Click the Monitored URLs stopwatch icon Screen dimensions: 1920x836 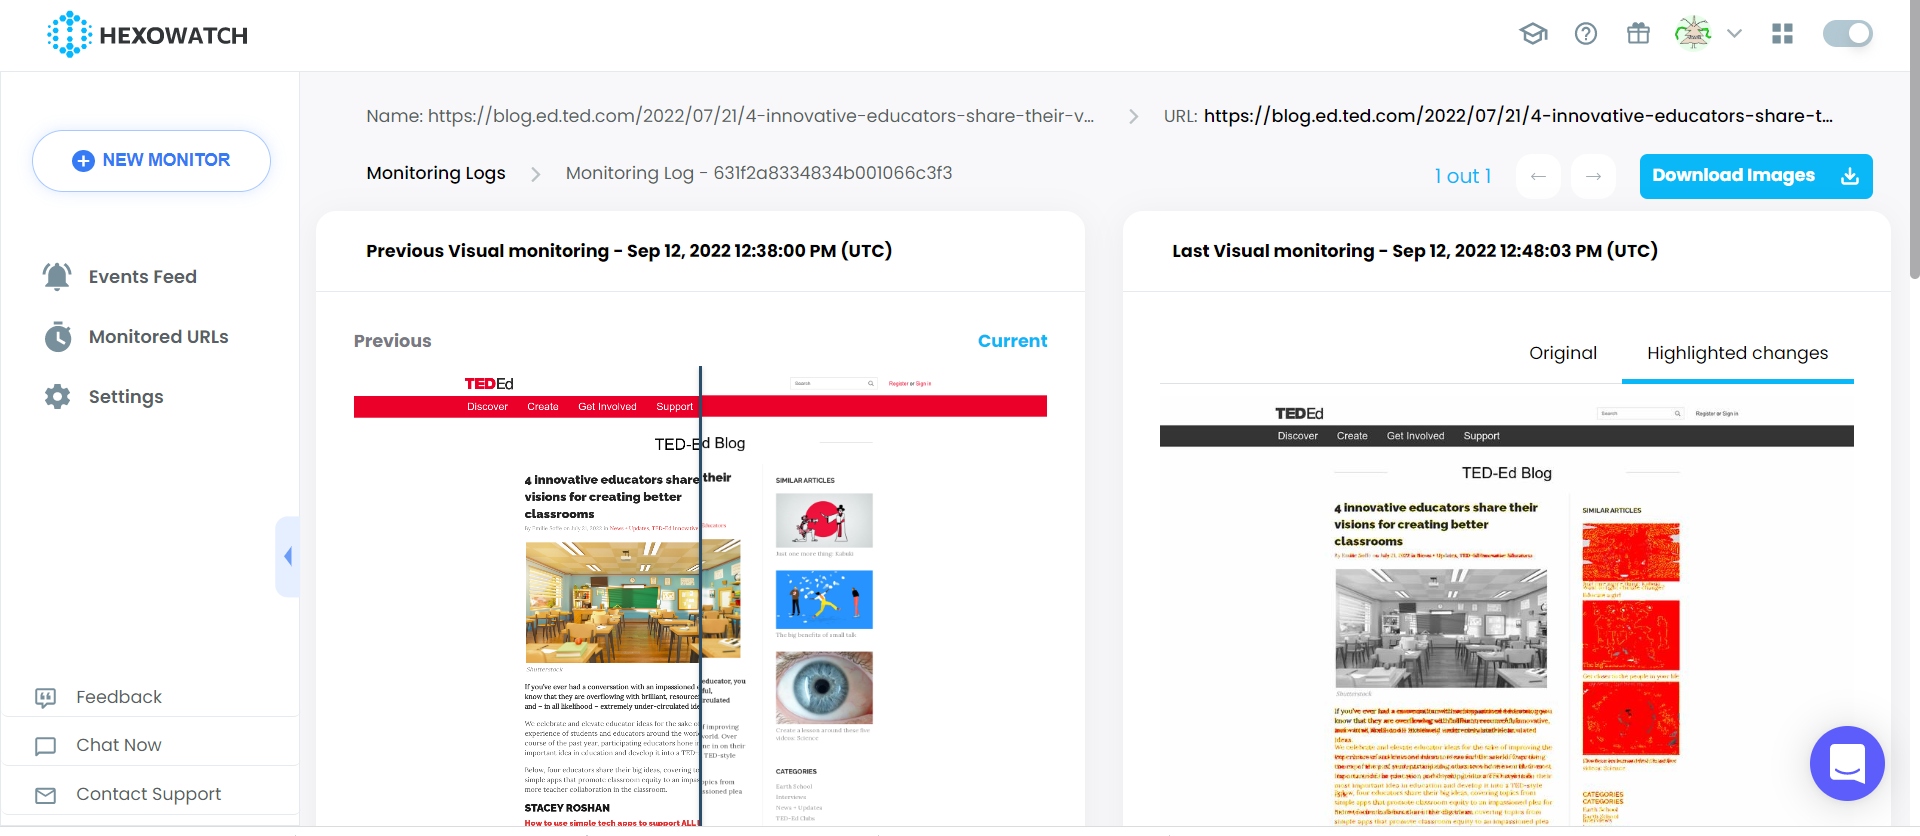(58, 337)
